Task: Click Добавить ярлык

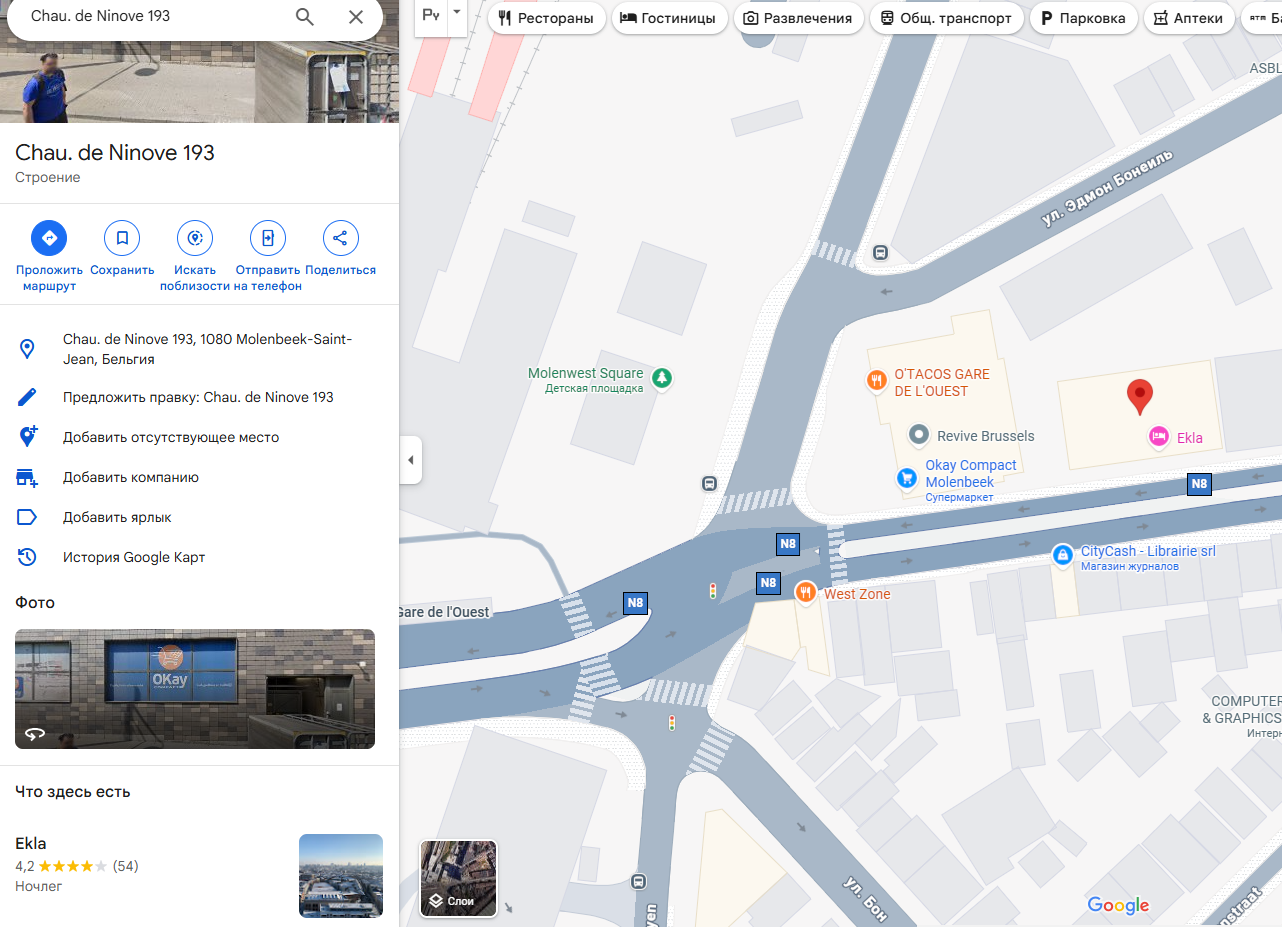Action: click(x=199, y=517)
